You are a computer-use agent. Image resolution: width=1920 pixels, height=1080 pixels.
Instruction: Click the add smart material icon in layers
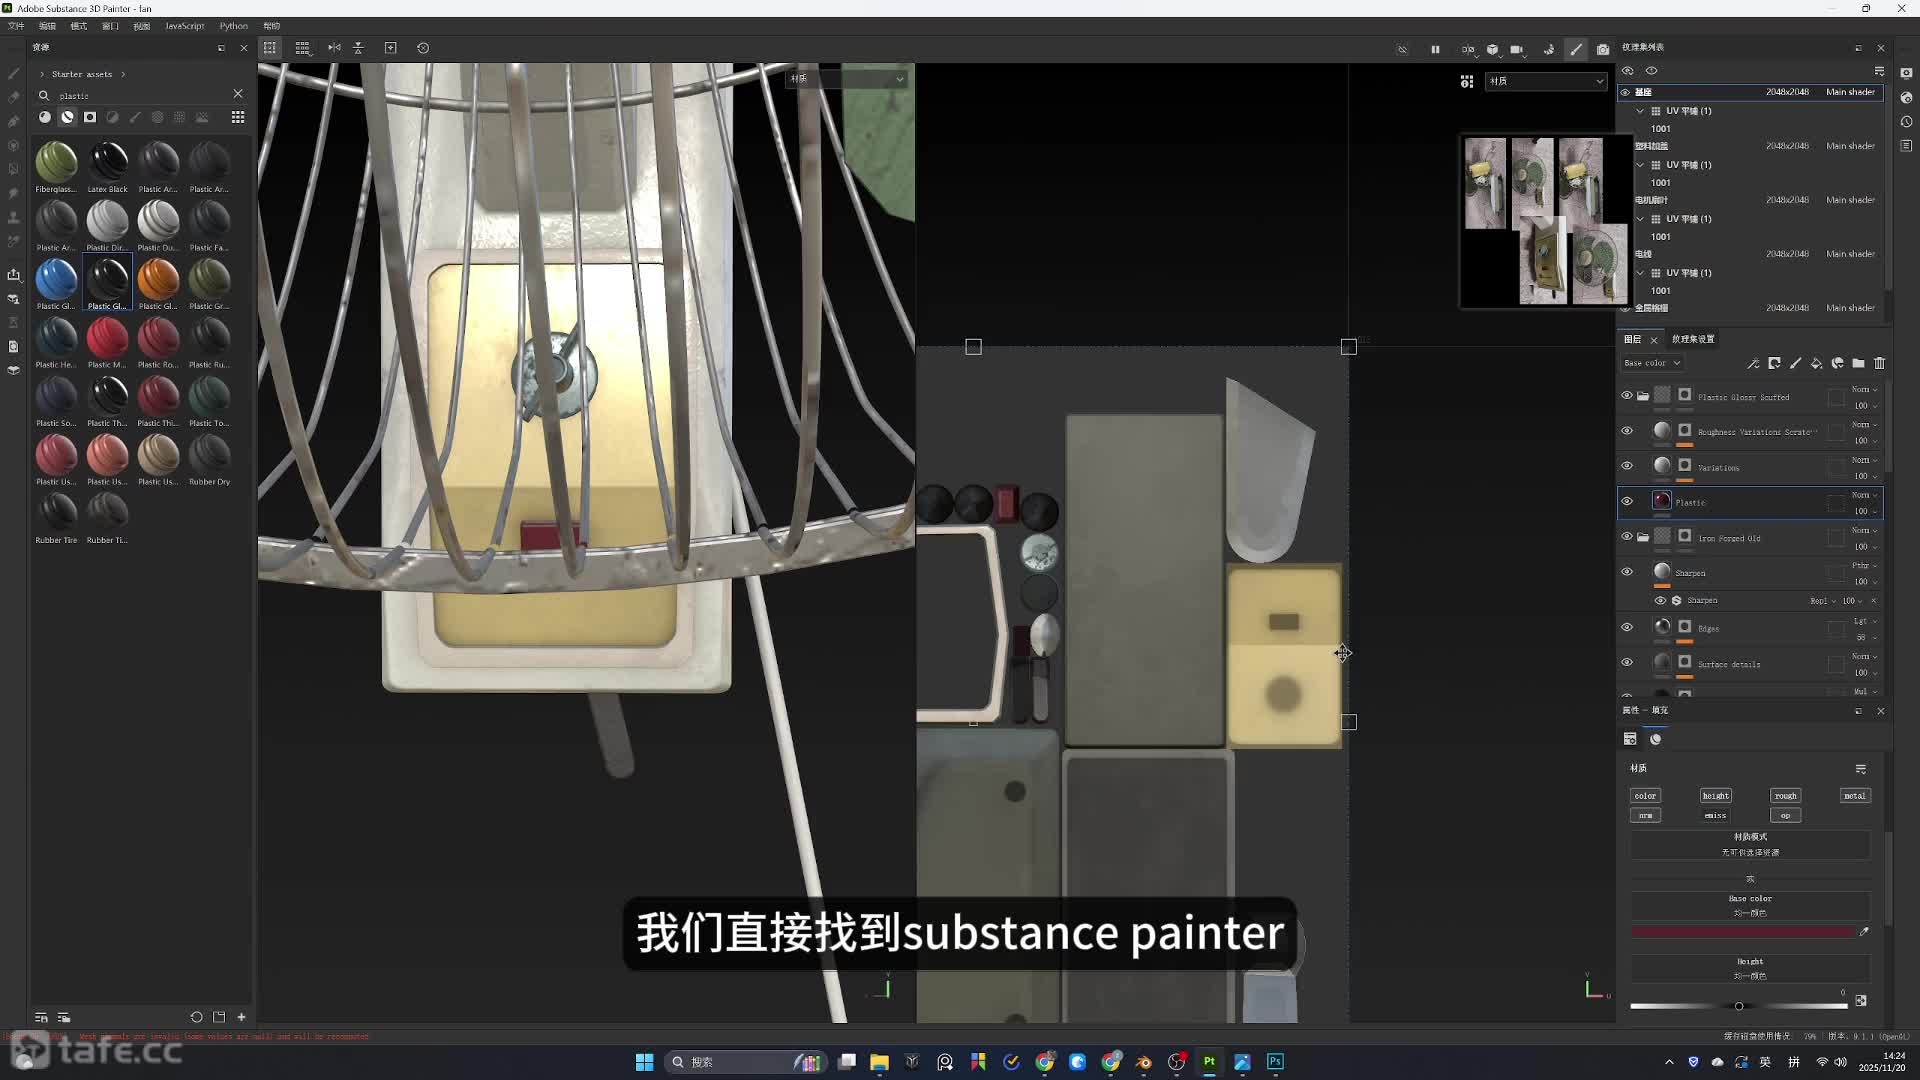pyautogui.click(x=1837, y=364)
